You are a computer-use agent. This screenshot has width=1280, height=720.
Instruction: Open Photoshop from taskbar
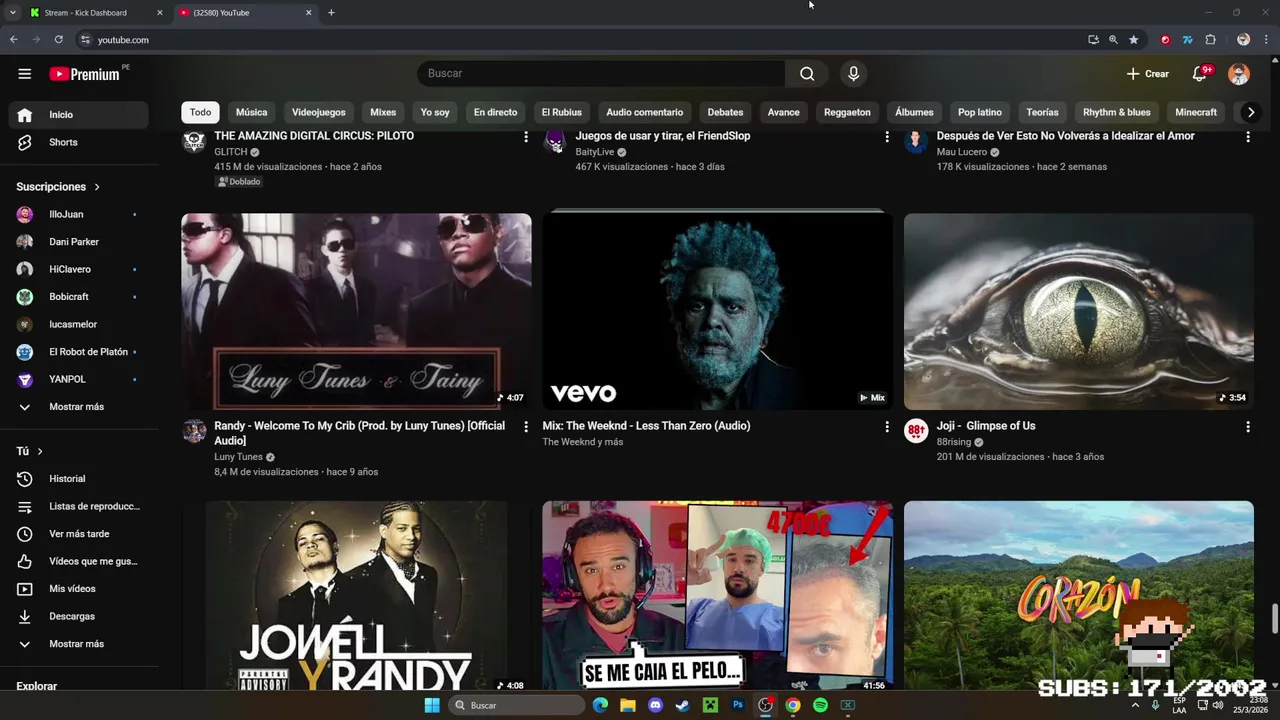pos(738,705)
